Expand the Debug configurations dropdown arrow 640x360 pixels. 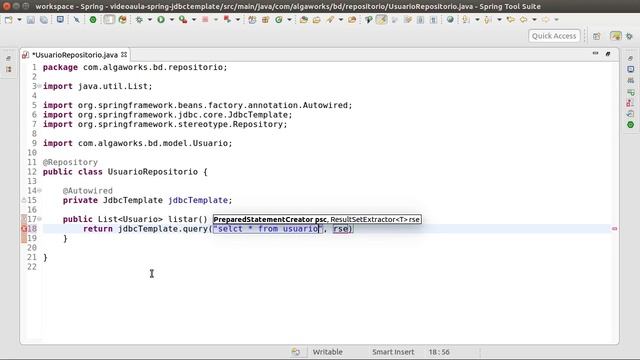pos(150,20)
